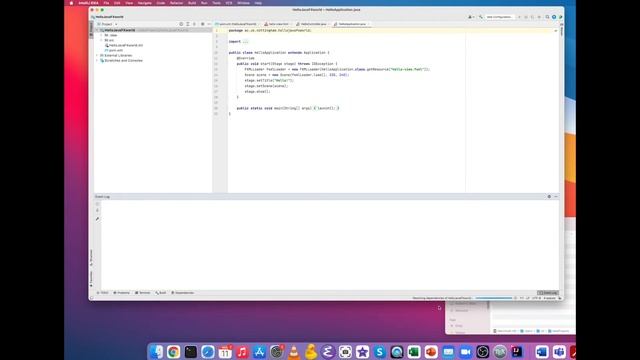
Task: Switch to the hello-view.fxml editor tab
Action: 278,24
